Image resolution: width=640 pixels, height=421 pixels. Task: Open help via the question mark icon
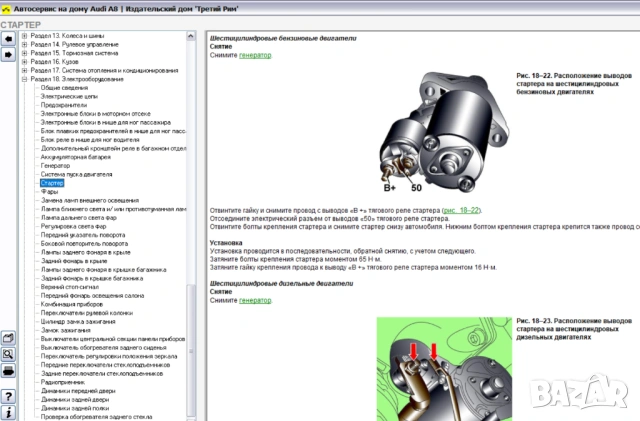tap(8, 396)
